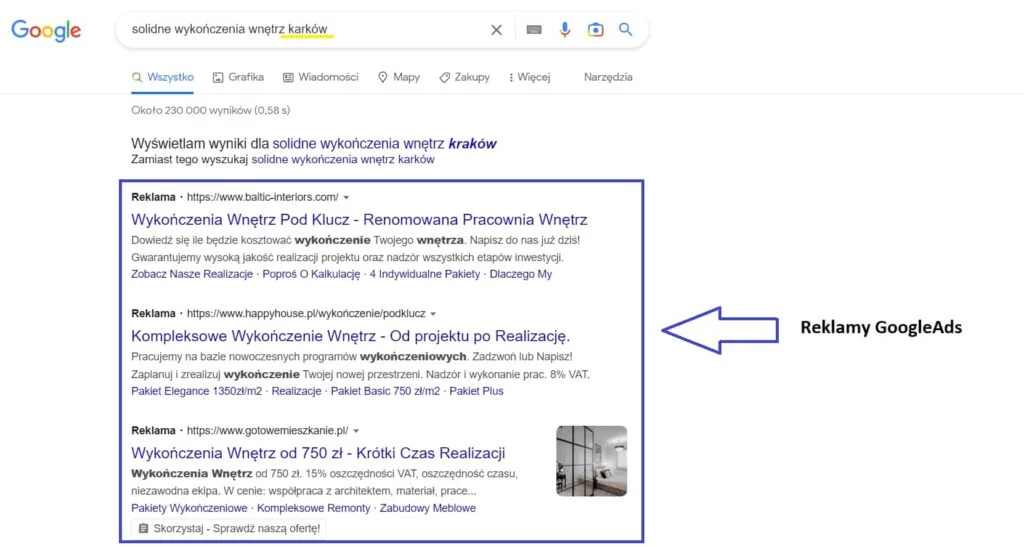Click the https://www.gotowemieszkanie.pl/ URL text
The width and height of the screenshot is (1024, 547).
point(268,431)
